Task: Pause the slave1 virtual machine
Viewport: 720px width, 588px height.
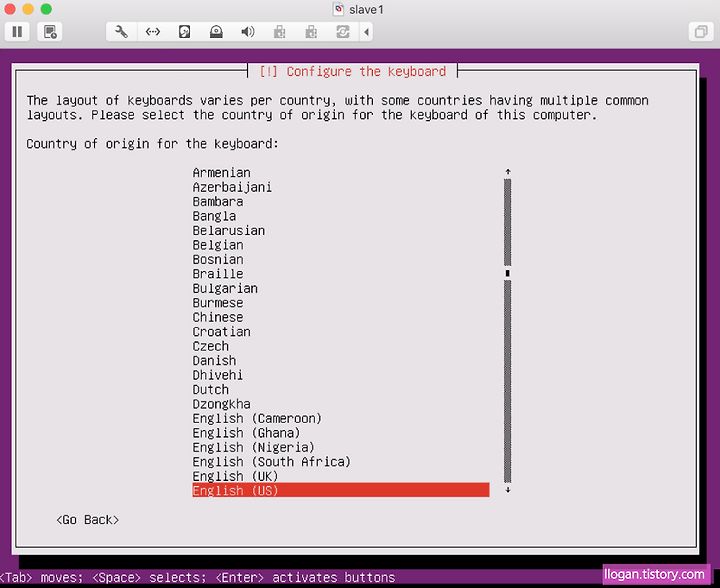Action: [x=17, y=32]
